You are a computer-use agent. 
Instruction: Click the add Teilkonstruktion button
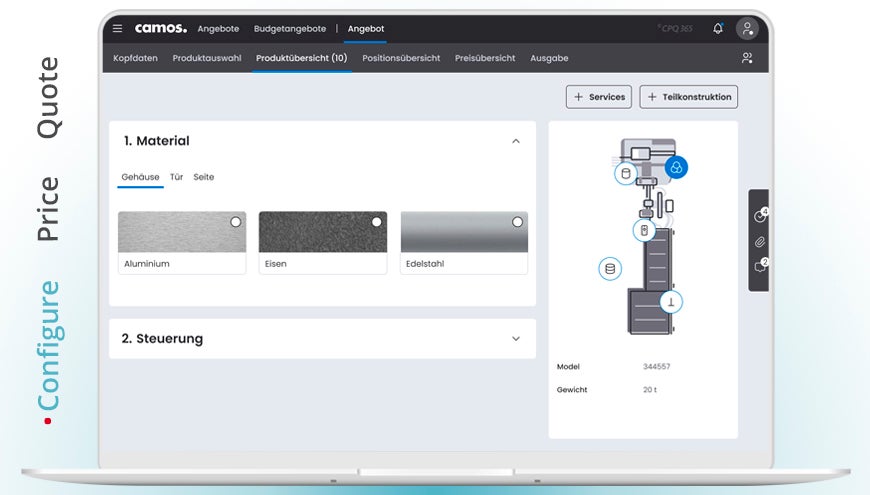pyautogui.click(x=688, y=97)
